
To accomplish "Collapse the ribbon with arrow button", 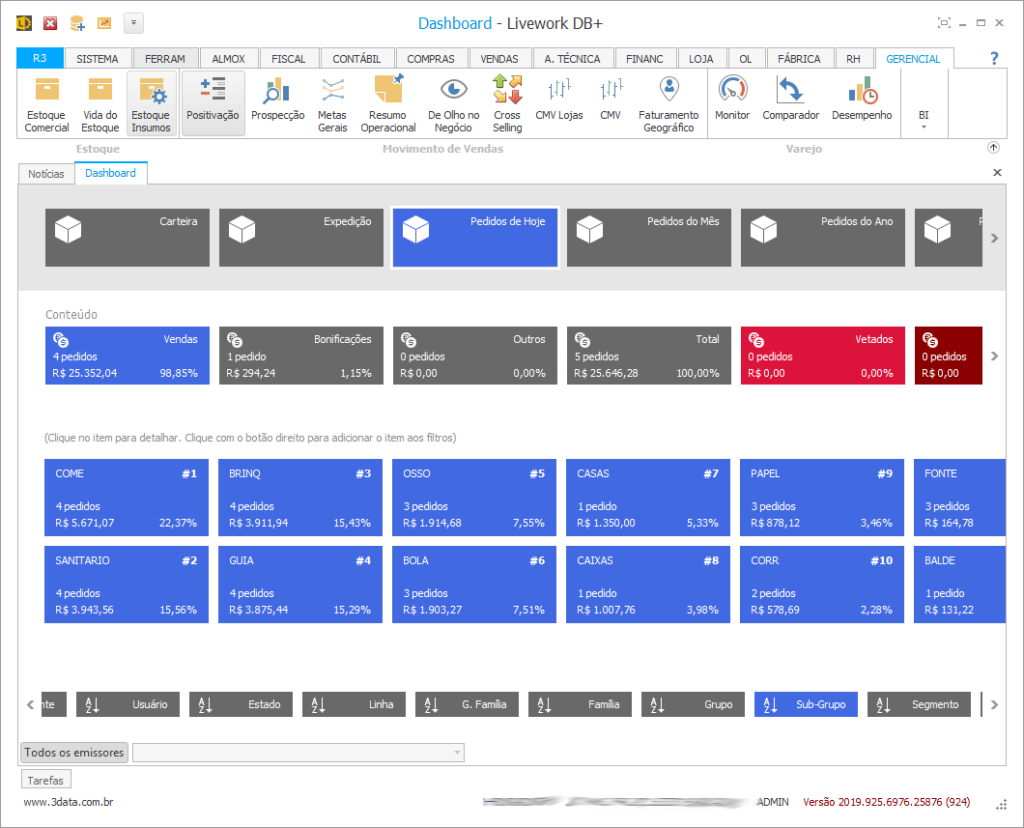I will 993,148.
